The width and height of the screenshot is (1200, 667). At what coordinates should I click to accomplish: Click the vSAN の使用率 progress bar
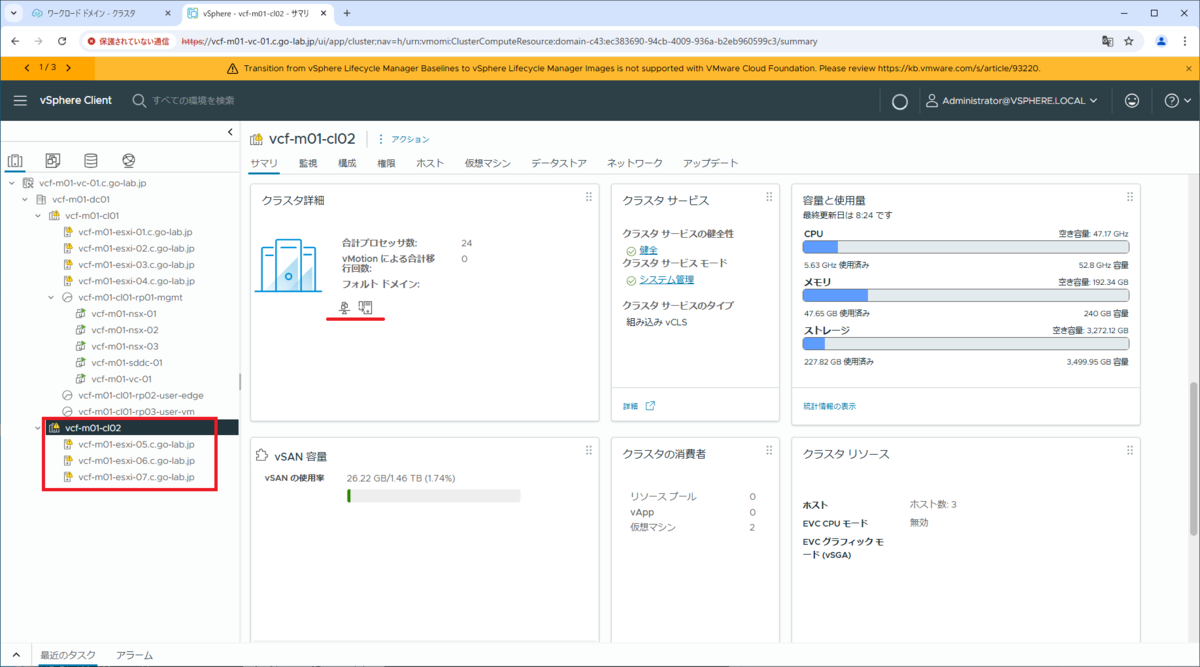click(433, 496)
